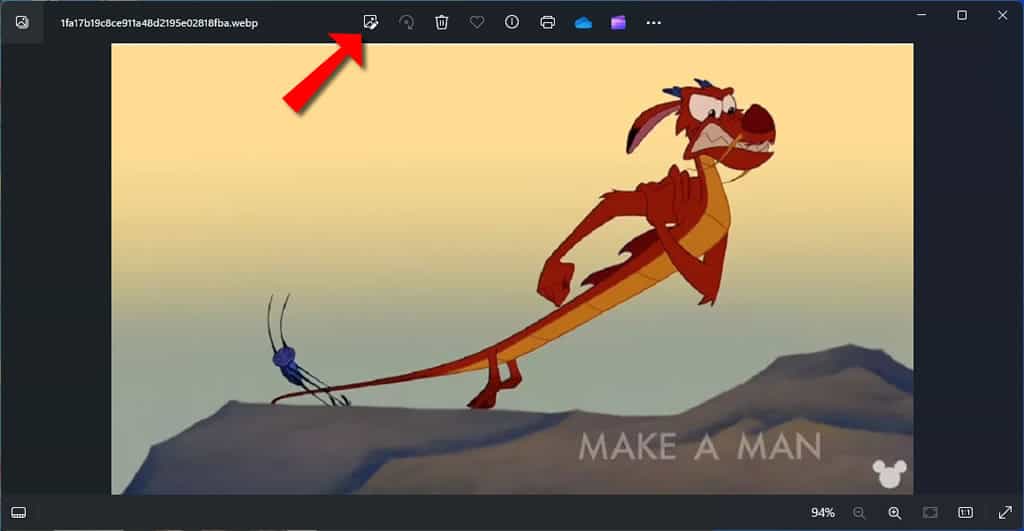
Task: Close the Photos window
Action: (1002, 14)
